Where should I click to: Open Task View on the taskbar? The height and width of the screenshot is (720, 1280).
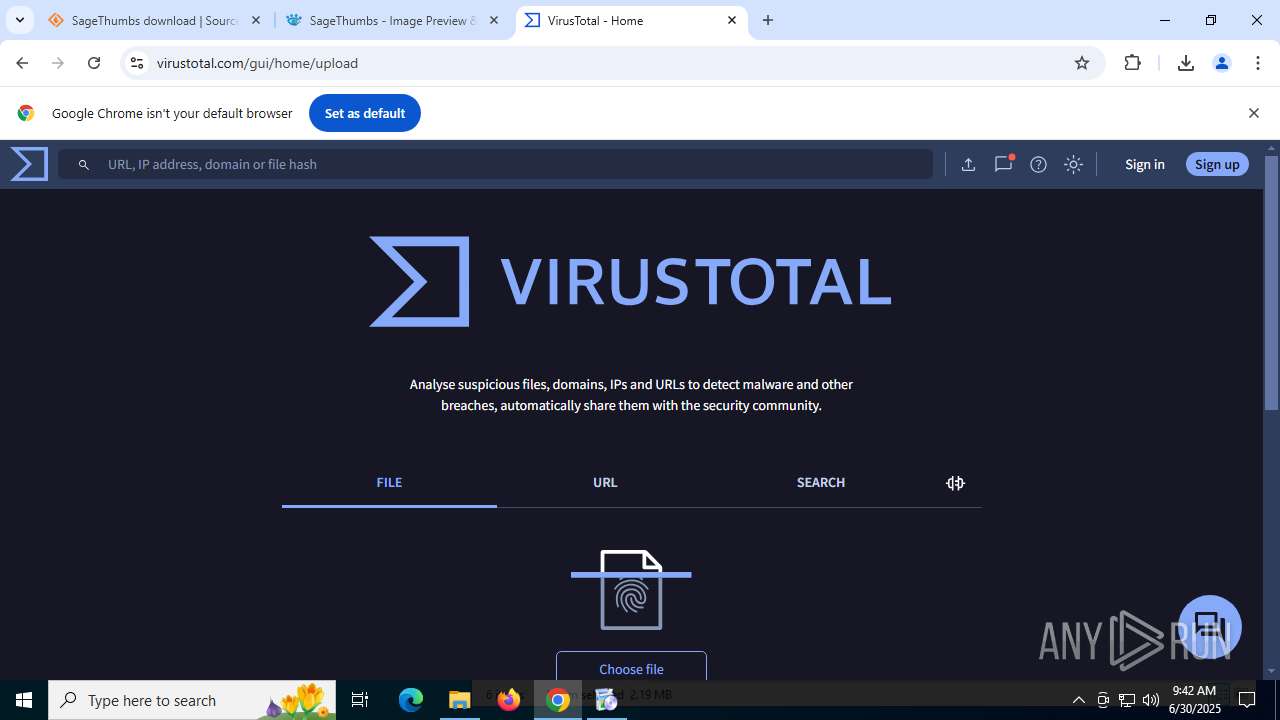click(360, 700)
